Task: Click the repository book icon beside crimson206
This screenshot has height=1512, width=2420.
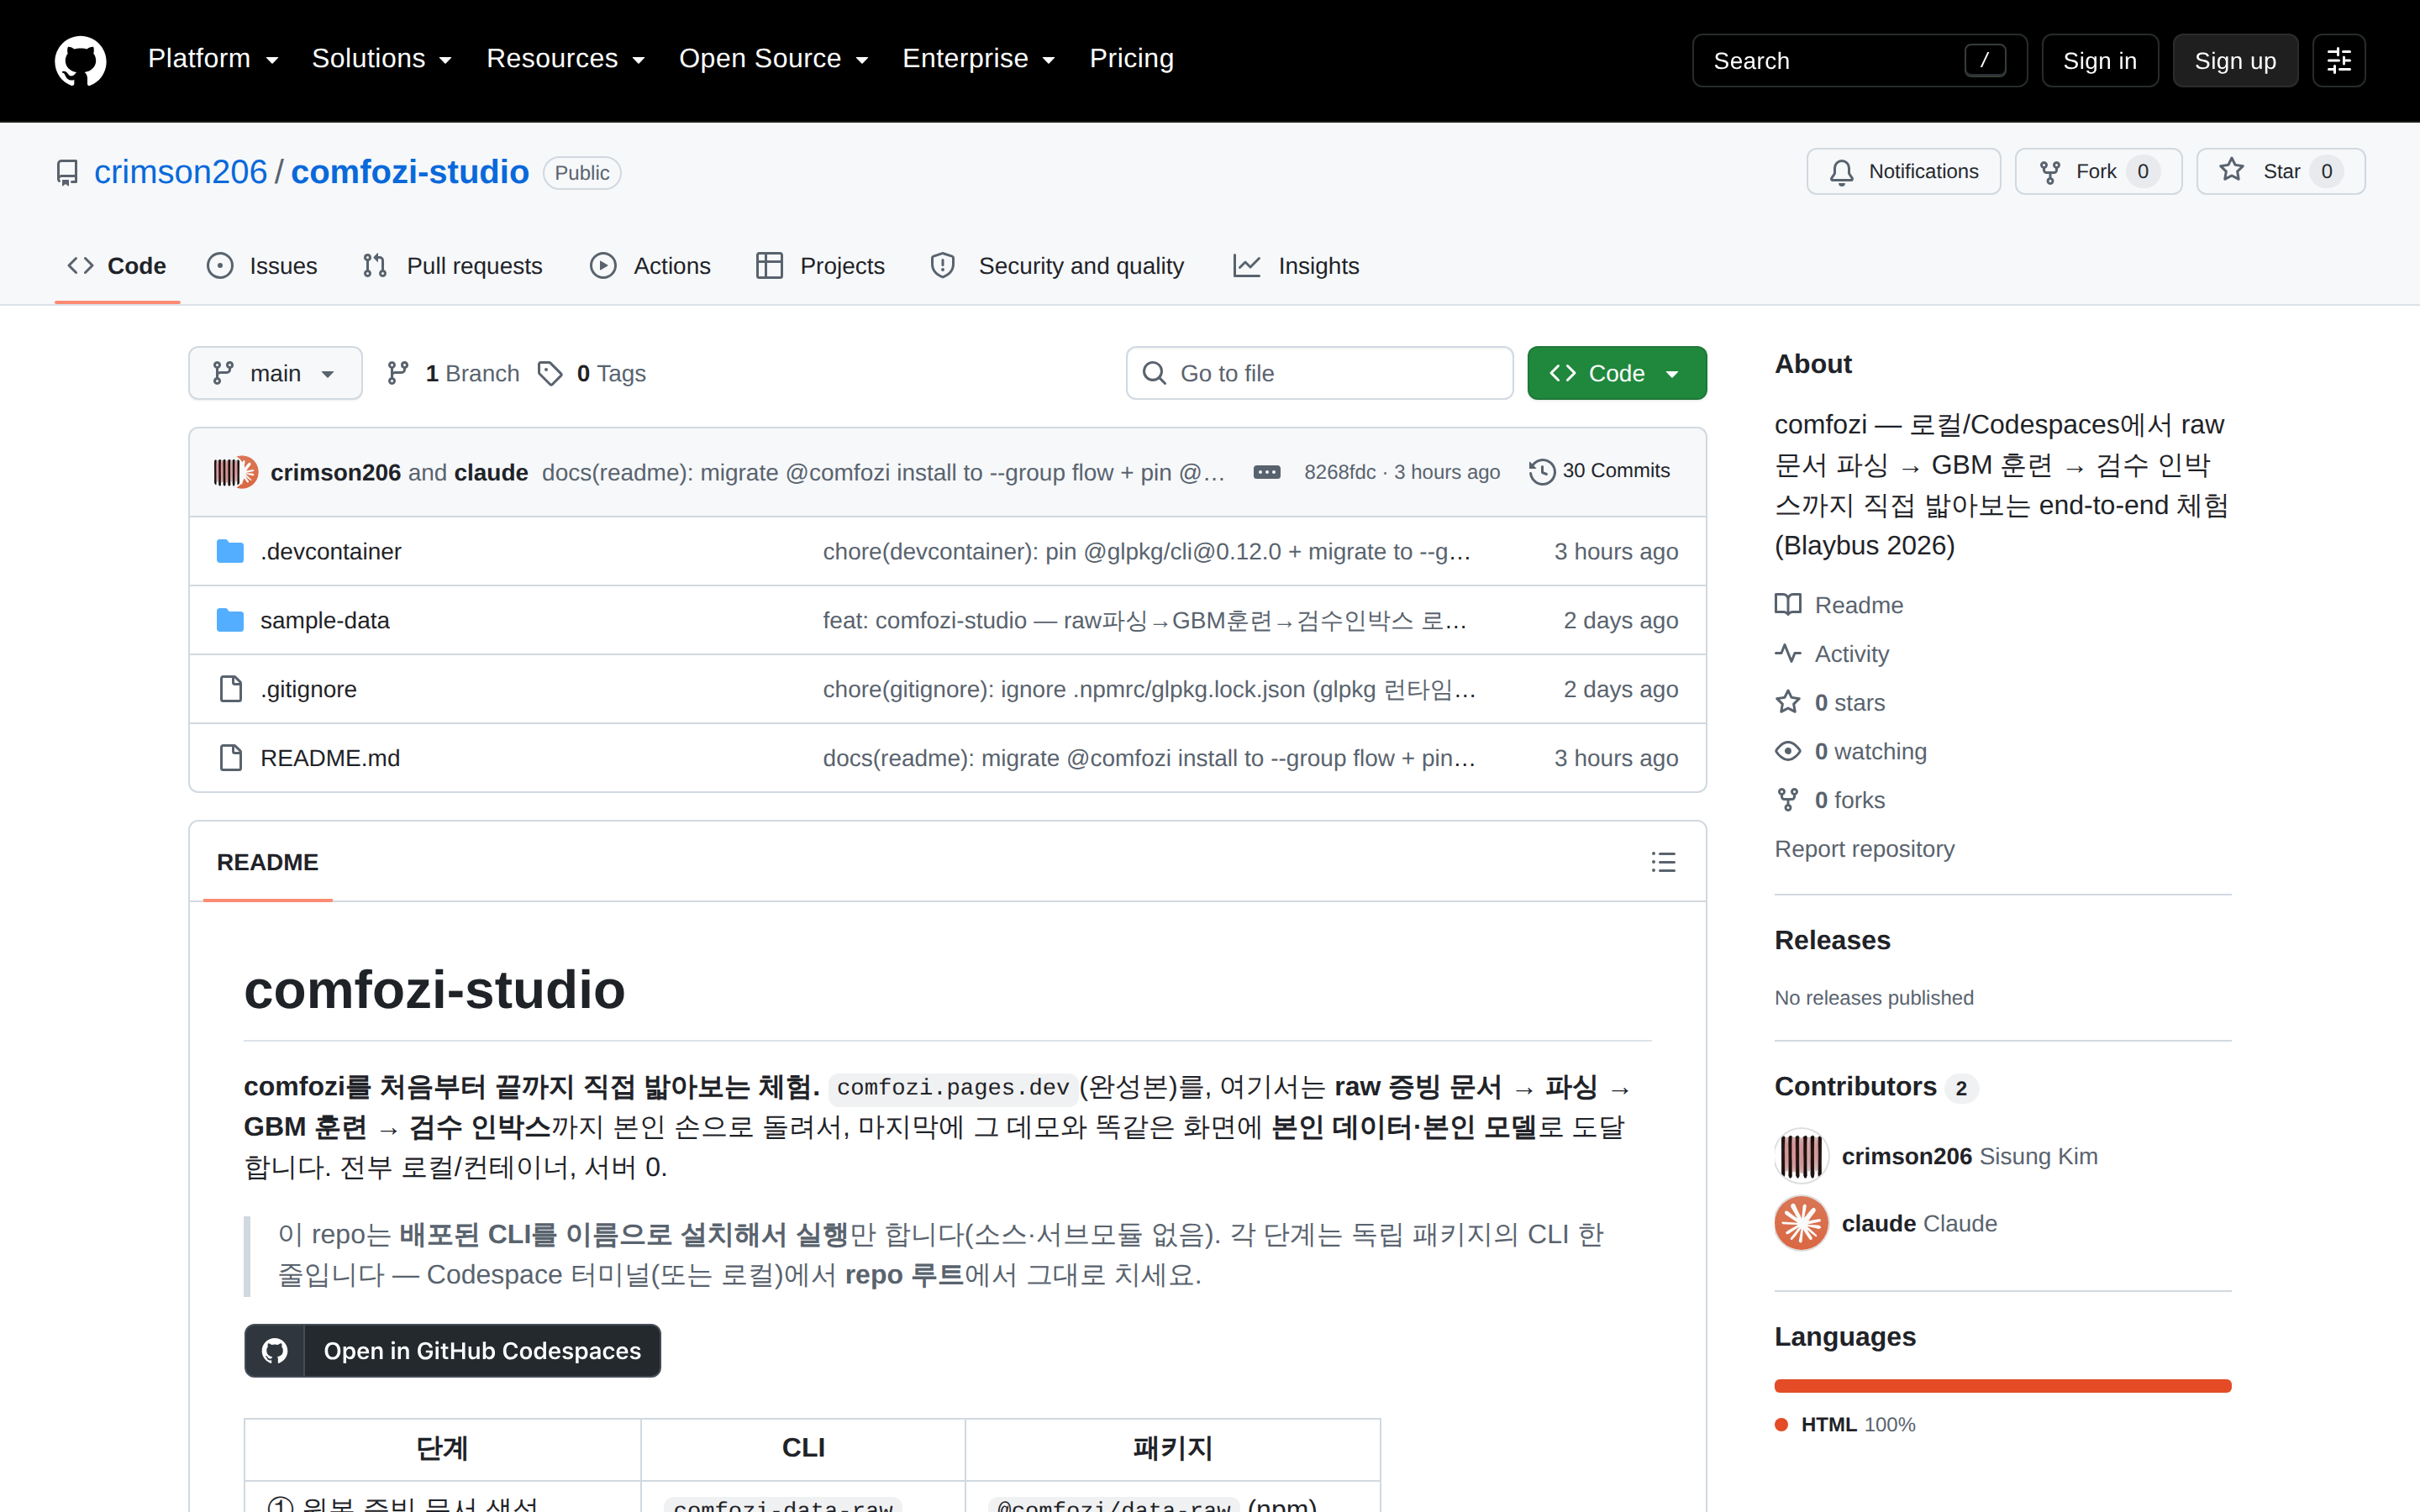Action: coord(67,173)
